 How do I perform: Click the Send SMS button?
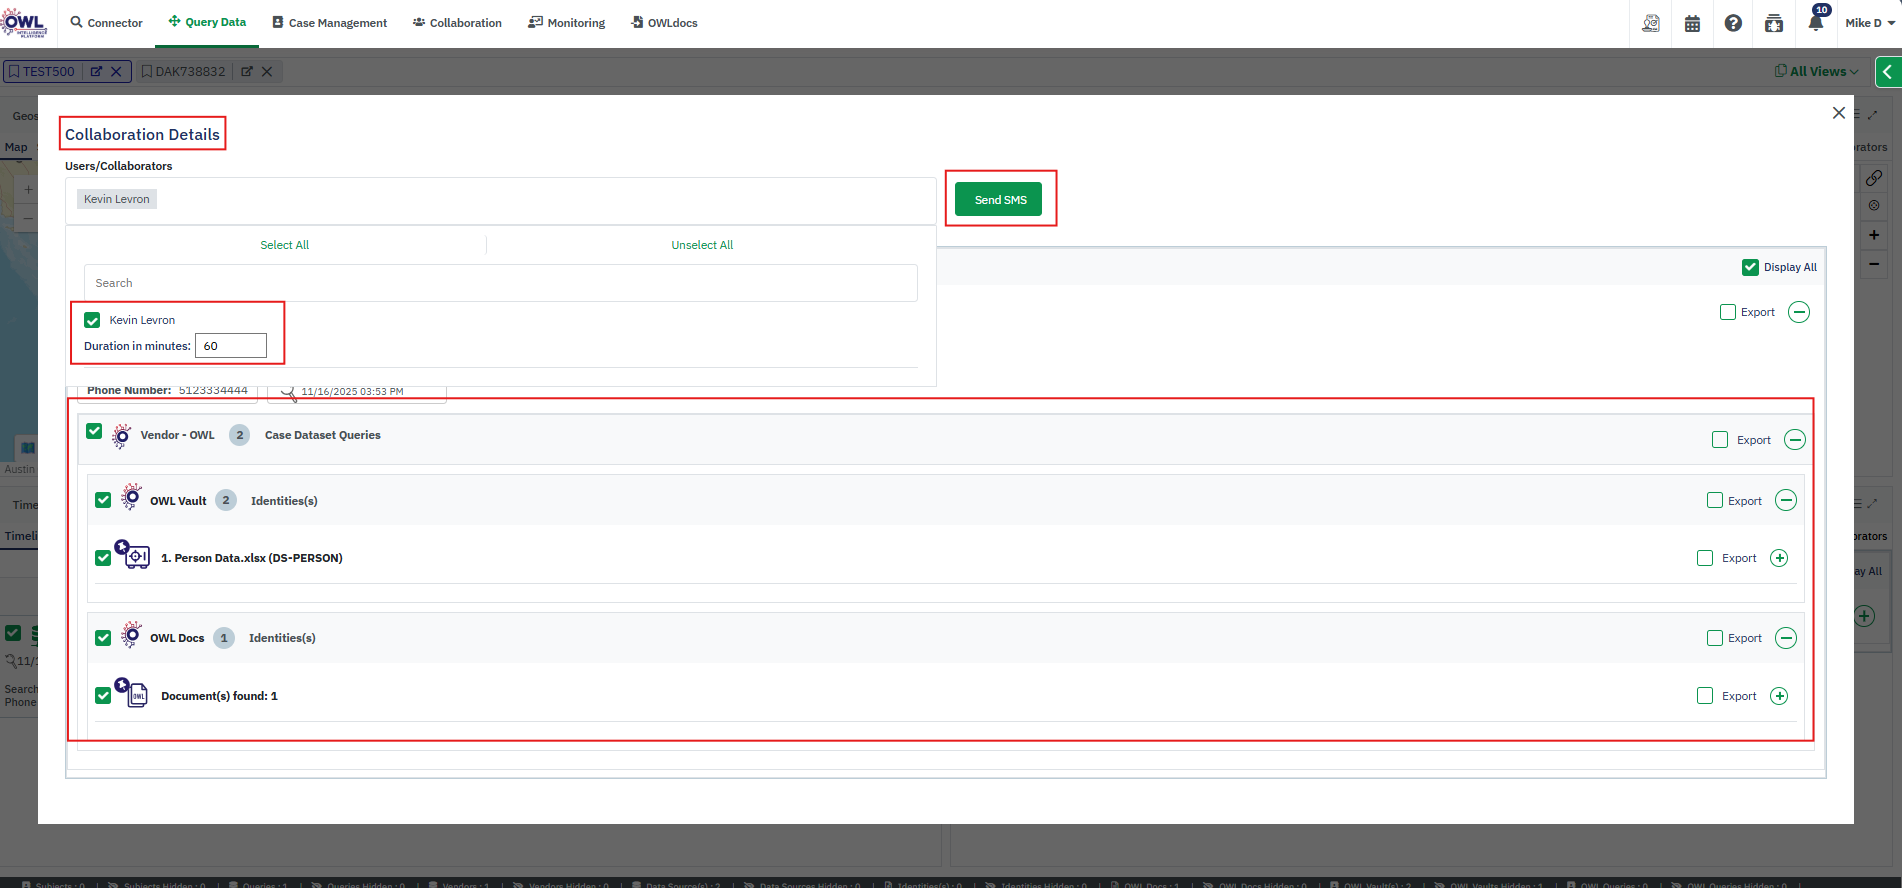pyautogui.click(x=999, y=200)
